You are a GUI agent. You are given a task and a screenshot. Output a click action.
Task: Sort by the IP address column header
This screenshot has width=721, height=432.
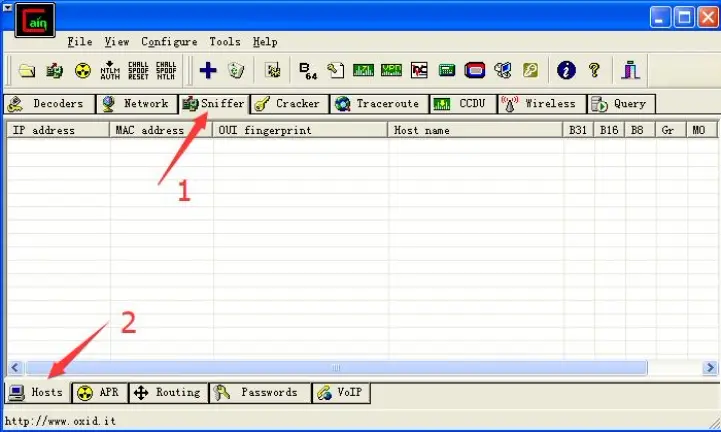[57, 130]
